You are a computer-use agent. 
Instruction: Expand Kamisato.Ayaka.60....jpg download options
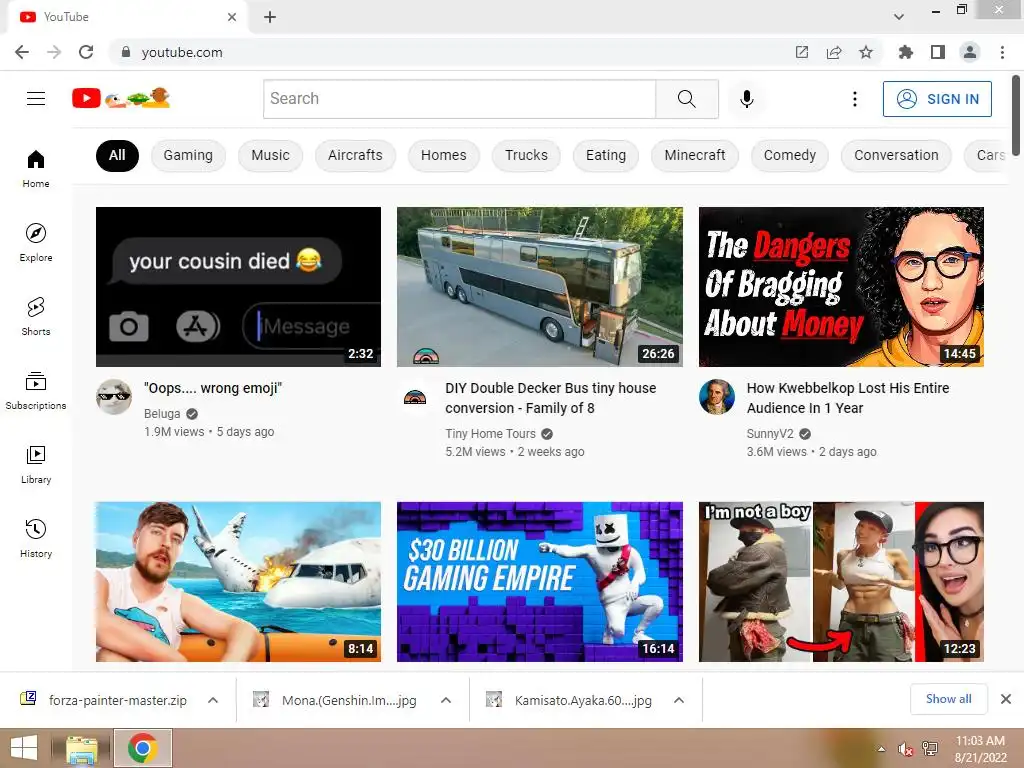[679, 700]
